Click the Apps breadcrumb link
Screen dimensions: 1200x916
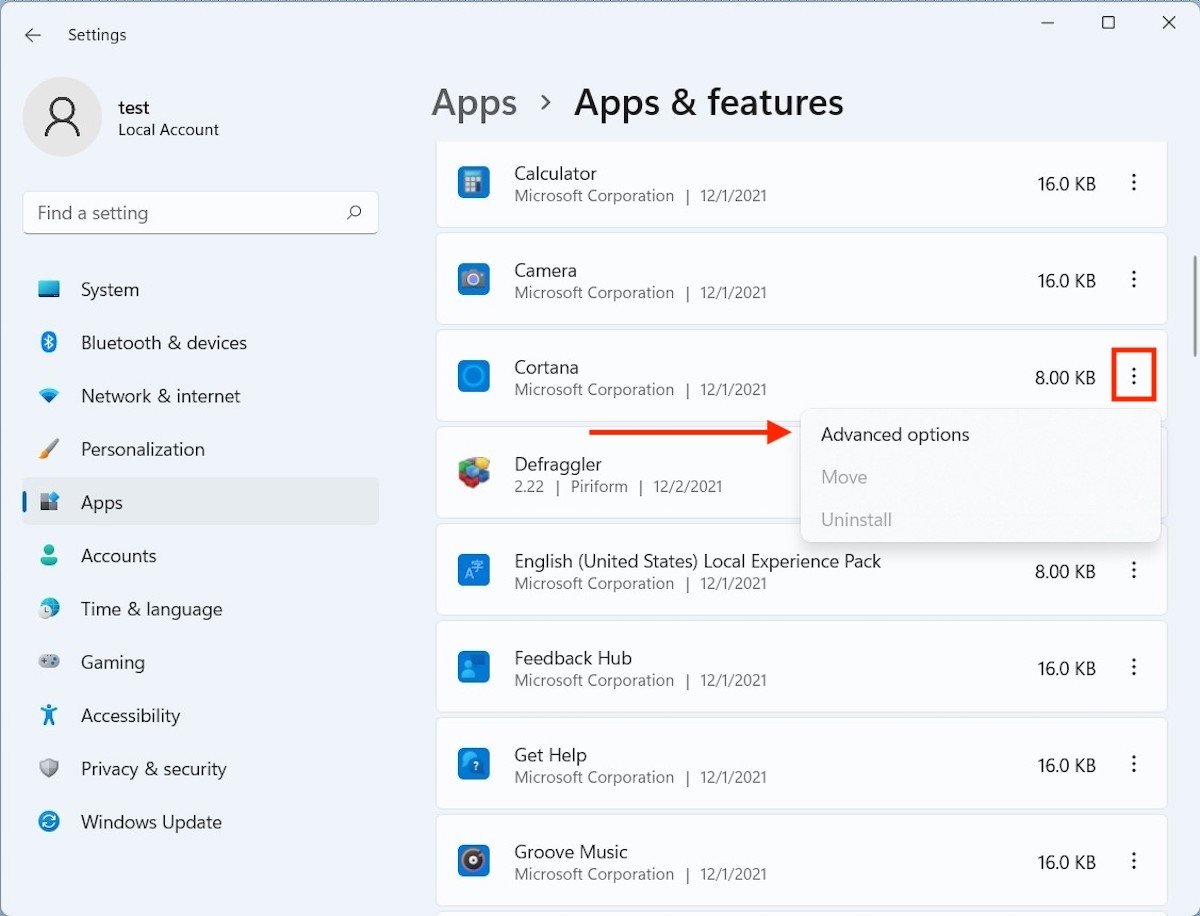474,103
